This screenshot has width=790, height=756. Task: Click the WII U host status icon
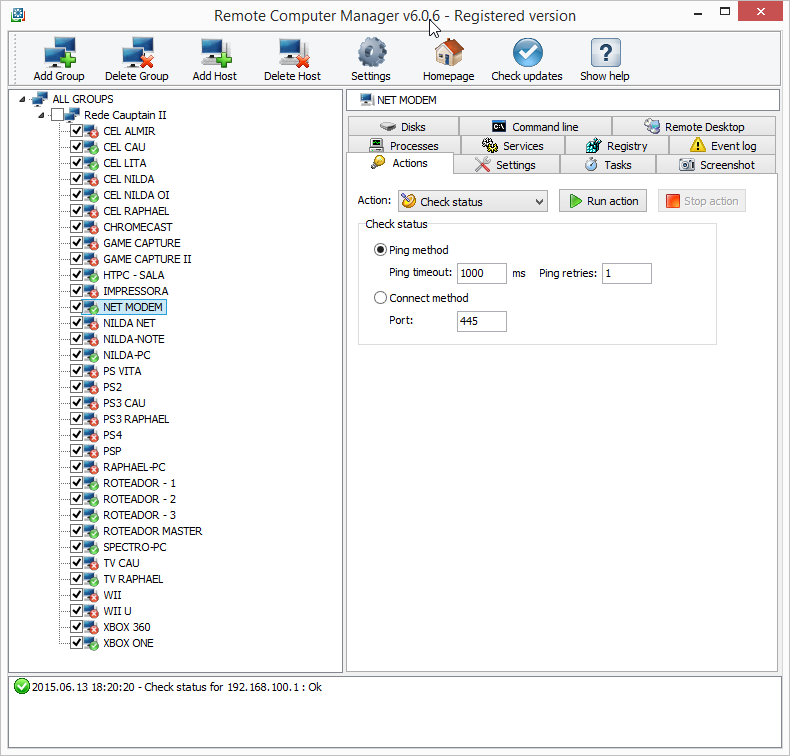(91, 611)
